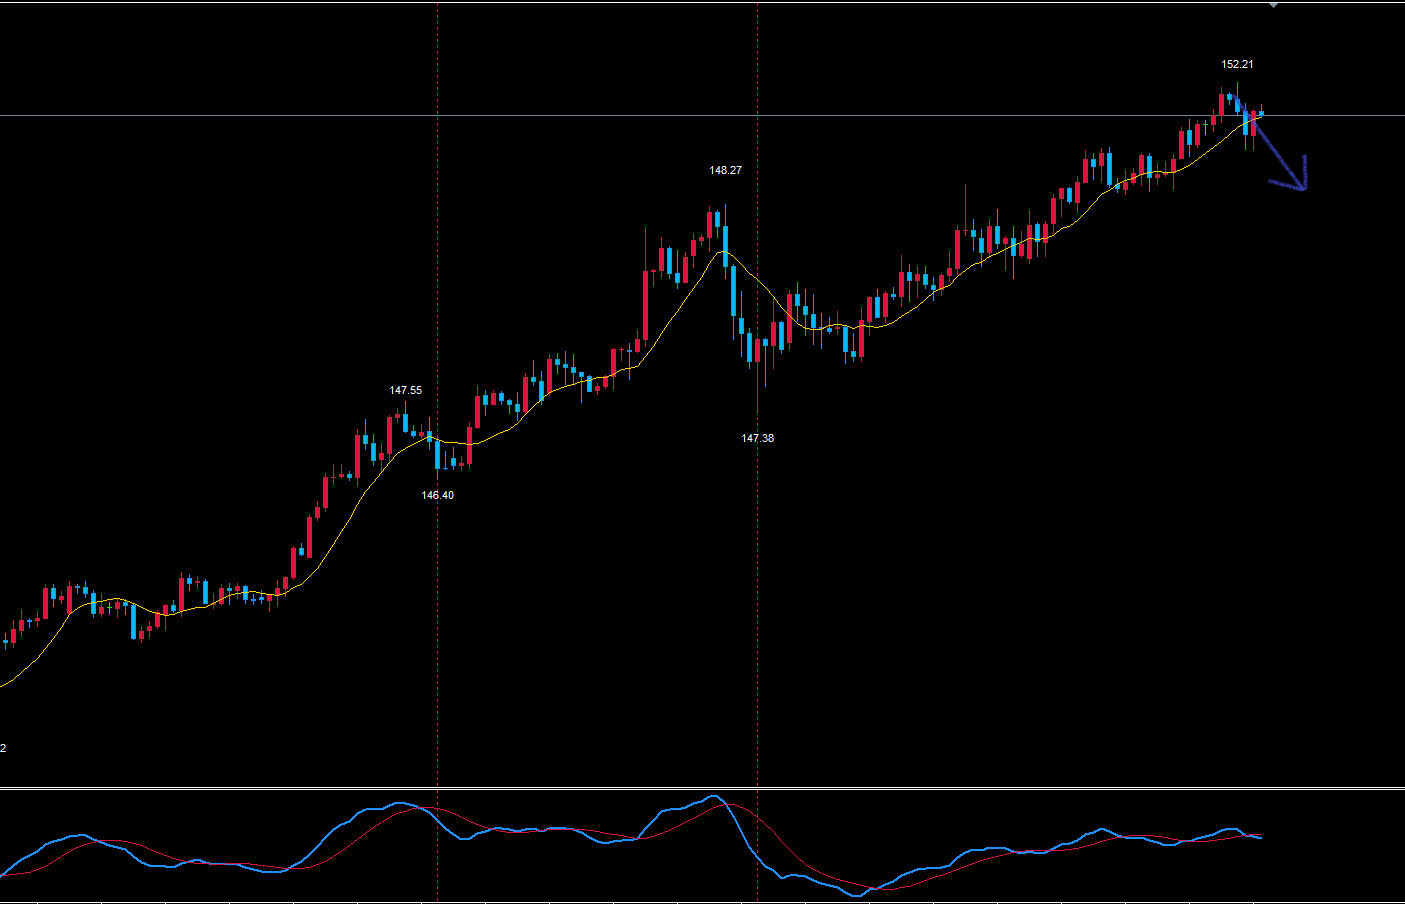Click the "2" label at left edge
The width and height of the screenshot is (1405, 904).
[3, 748]
